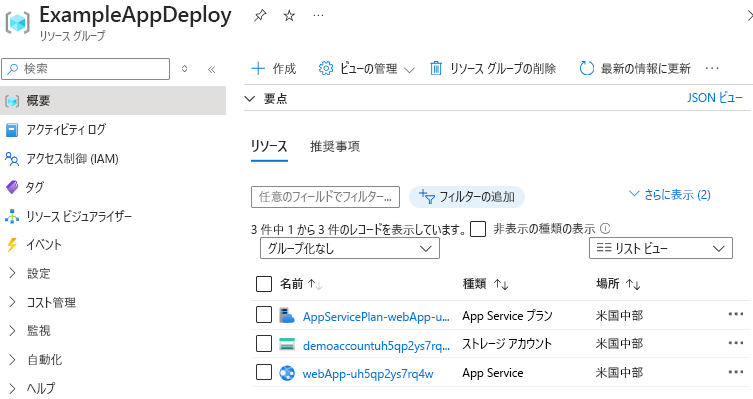Open リソース ビジュアライザー icon

pyautogui.click(x=12, y=216)
